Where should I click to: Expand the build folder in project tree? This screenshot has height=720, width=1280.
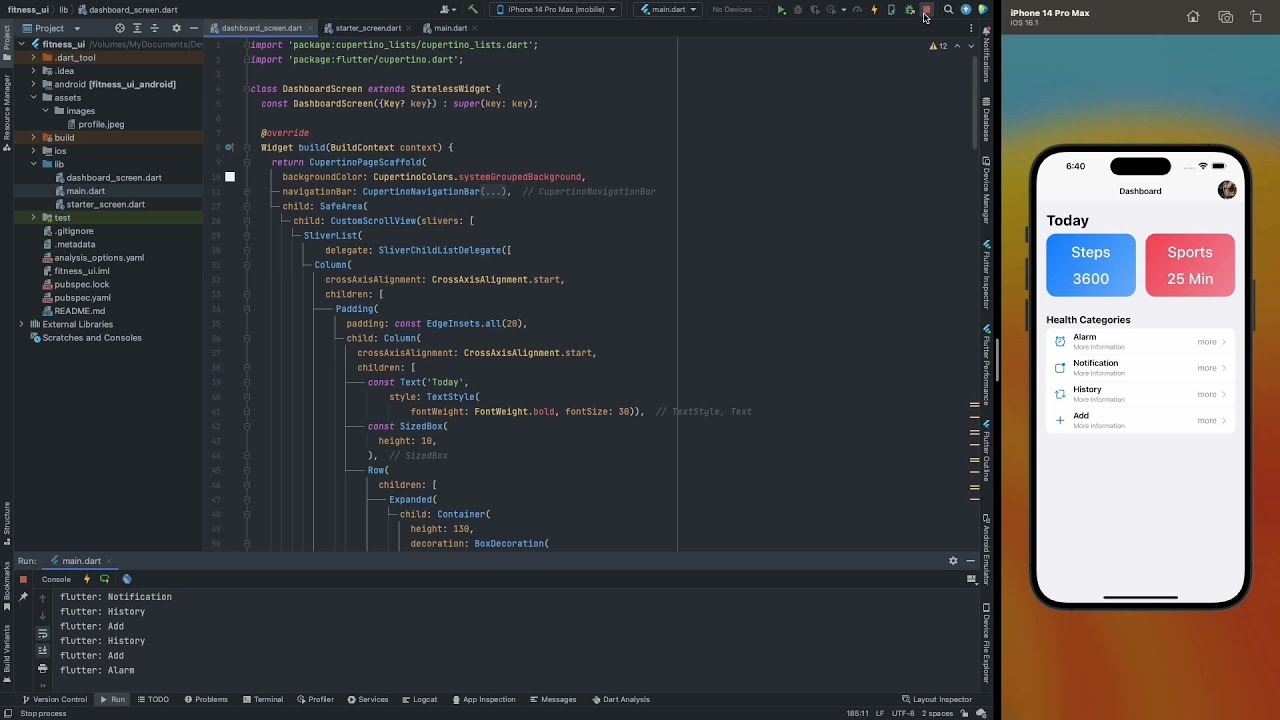point(33,138)
